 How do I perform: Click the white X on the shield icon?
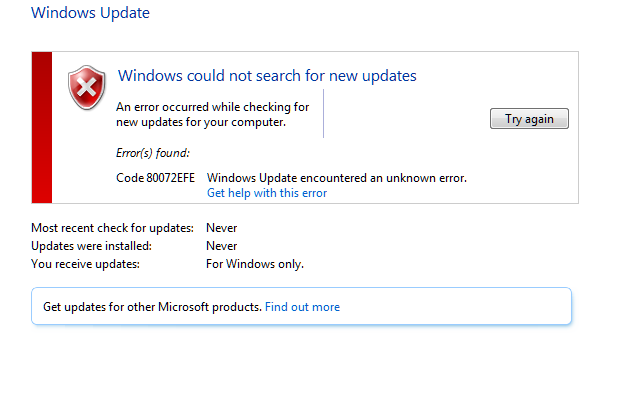coord(86,87)
